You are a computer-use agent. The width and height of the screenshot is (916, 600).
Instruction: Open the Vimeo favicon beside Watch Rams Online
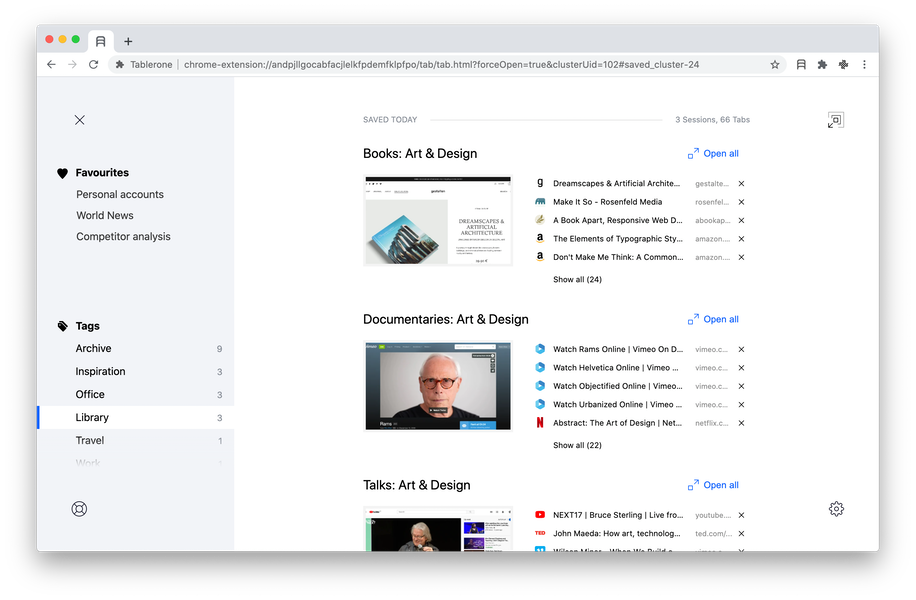tap(539, 349)
